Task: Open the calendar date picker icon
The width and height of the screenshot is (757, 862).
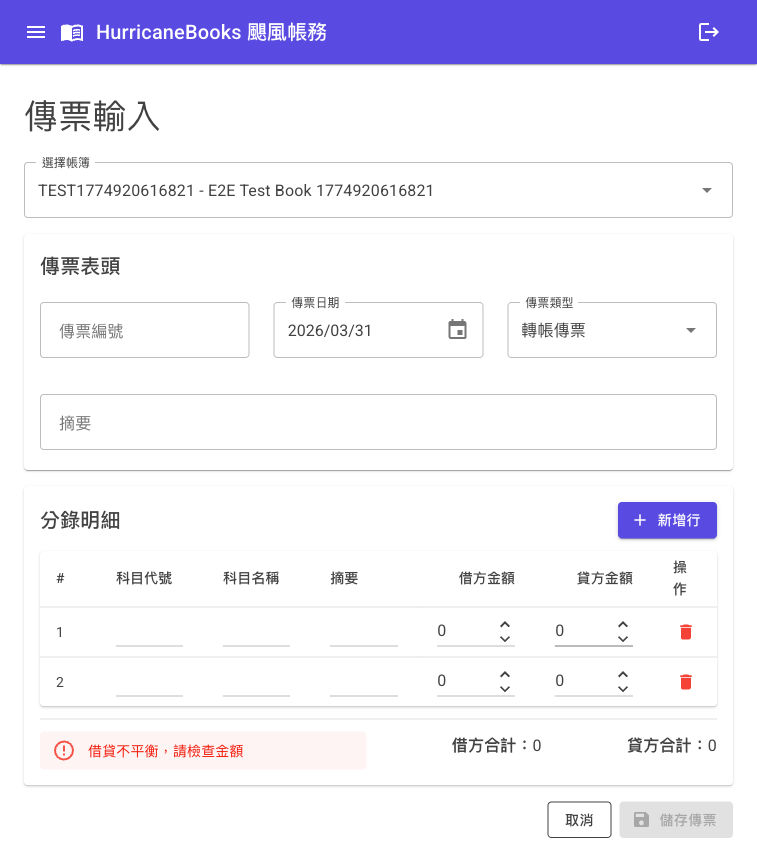Action: [x=457, y=330]
